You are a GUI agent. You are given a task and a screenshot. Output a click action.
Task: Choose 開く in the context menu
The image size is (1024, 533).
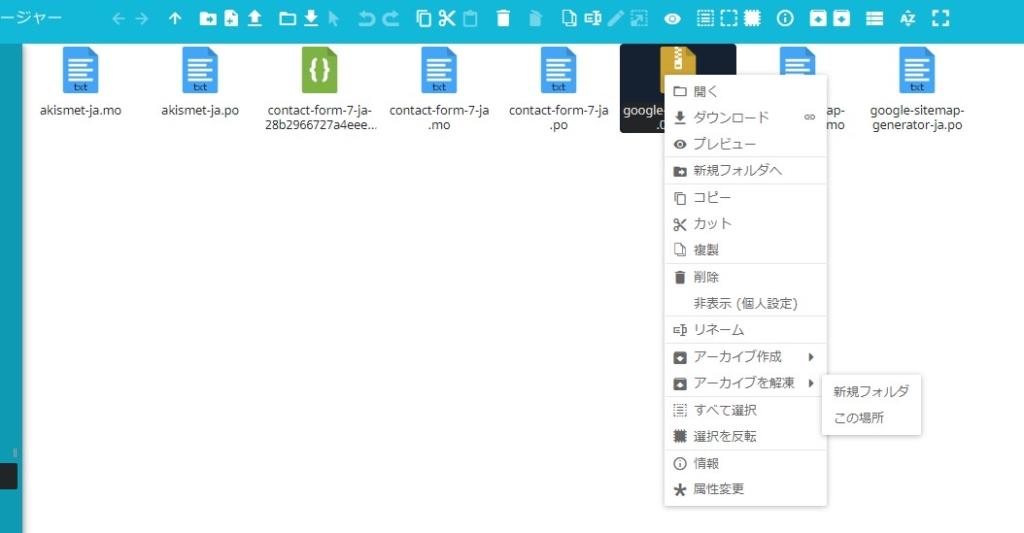pyautogui.click(x=745, y=91)
